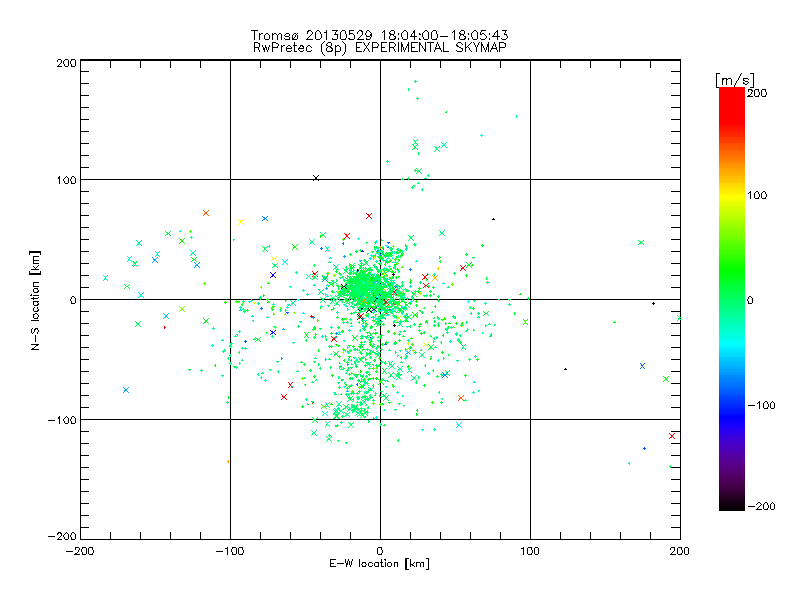
Task: Click the colorbar's -200 label
Action: click(761, 506)
